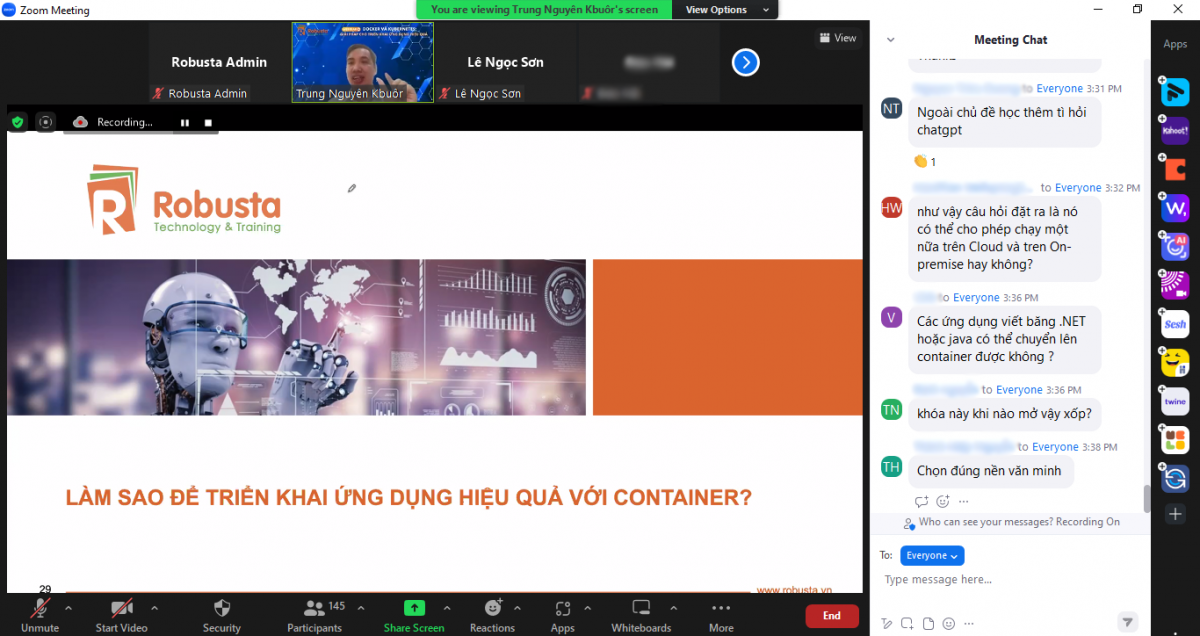Open the View Options dropdown
Image resolution: width=1200 pixels, height=636 pixels.
pos(726,10)
